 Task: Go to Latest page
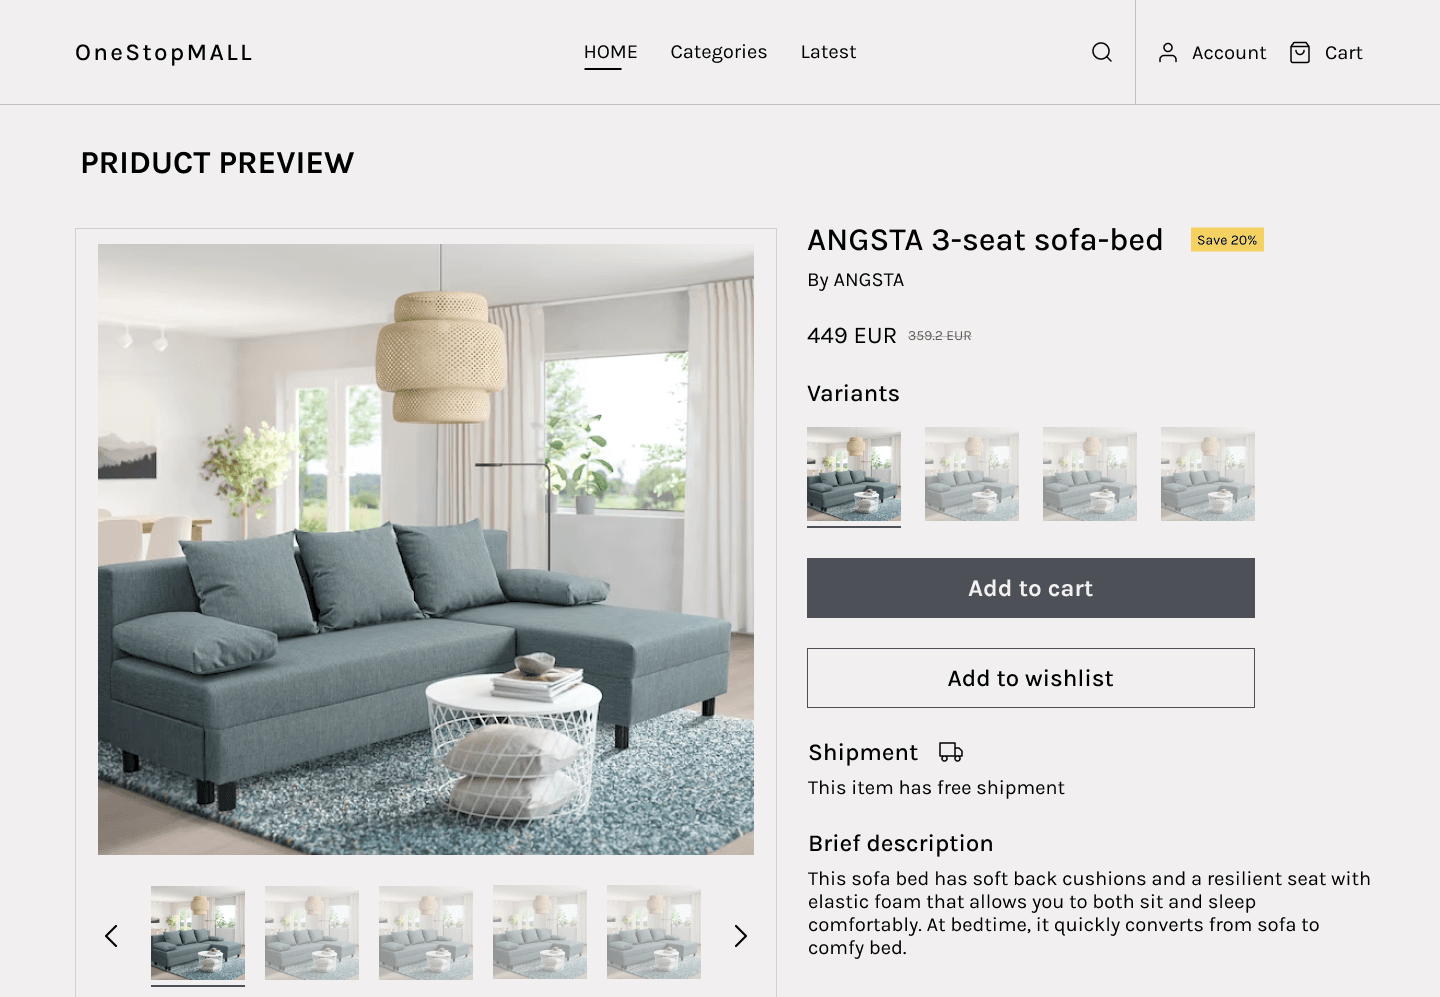tap(828, 52)
